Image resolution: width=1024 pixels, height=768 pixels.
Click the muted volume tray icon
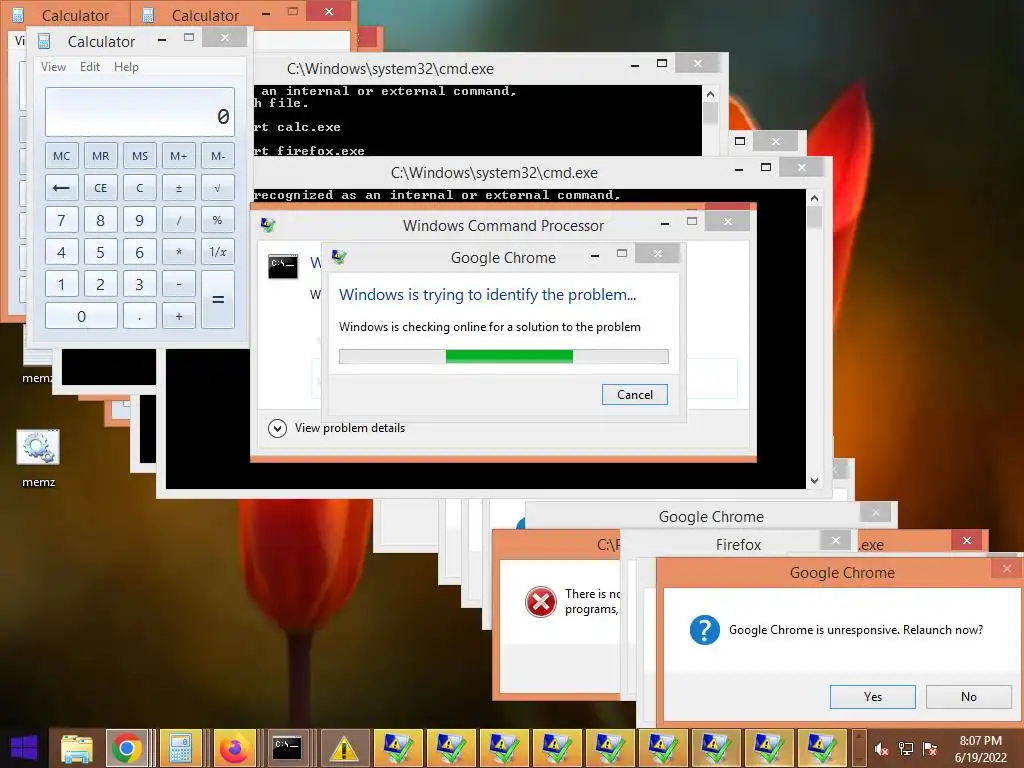881,749
